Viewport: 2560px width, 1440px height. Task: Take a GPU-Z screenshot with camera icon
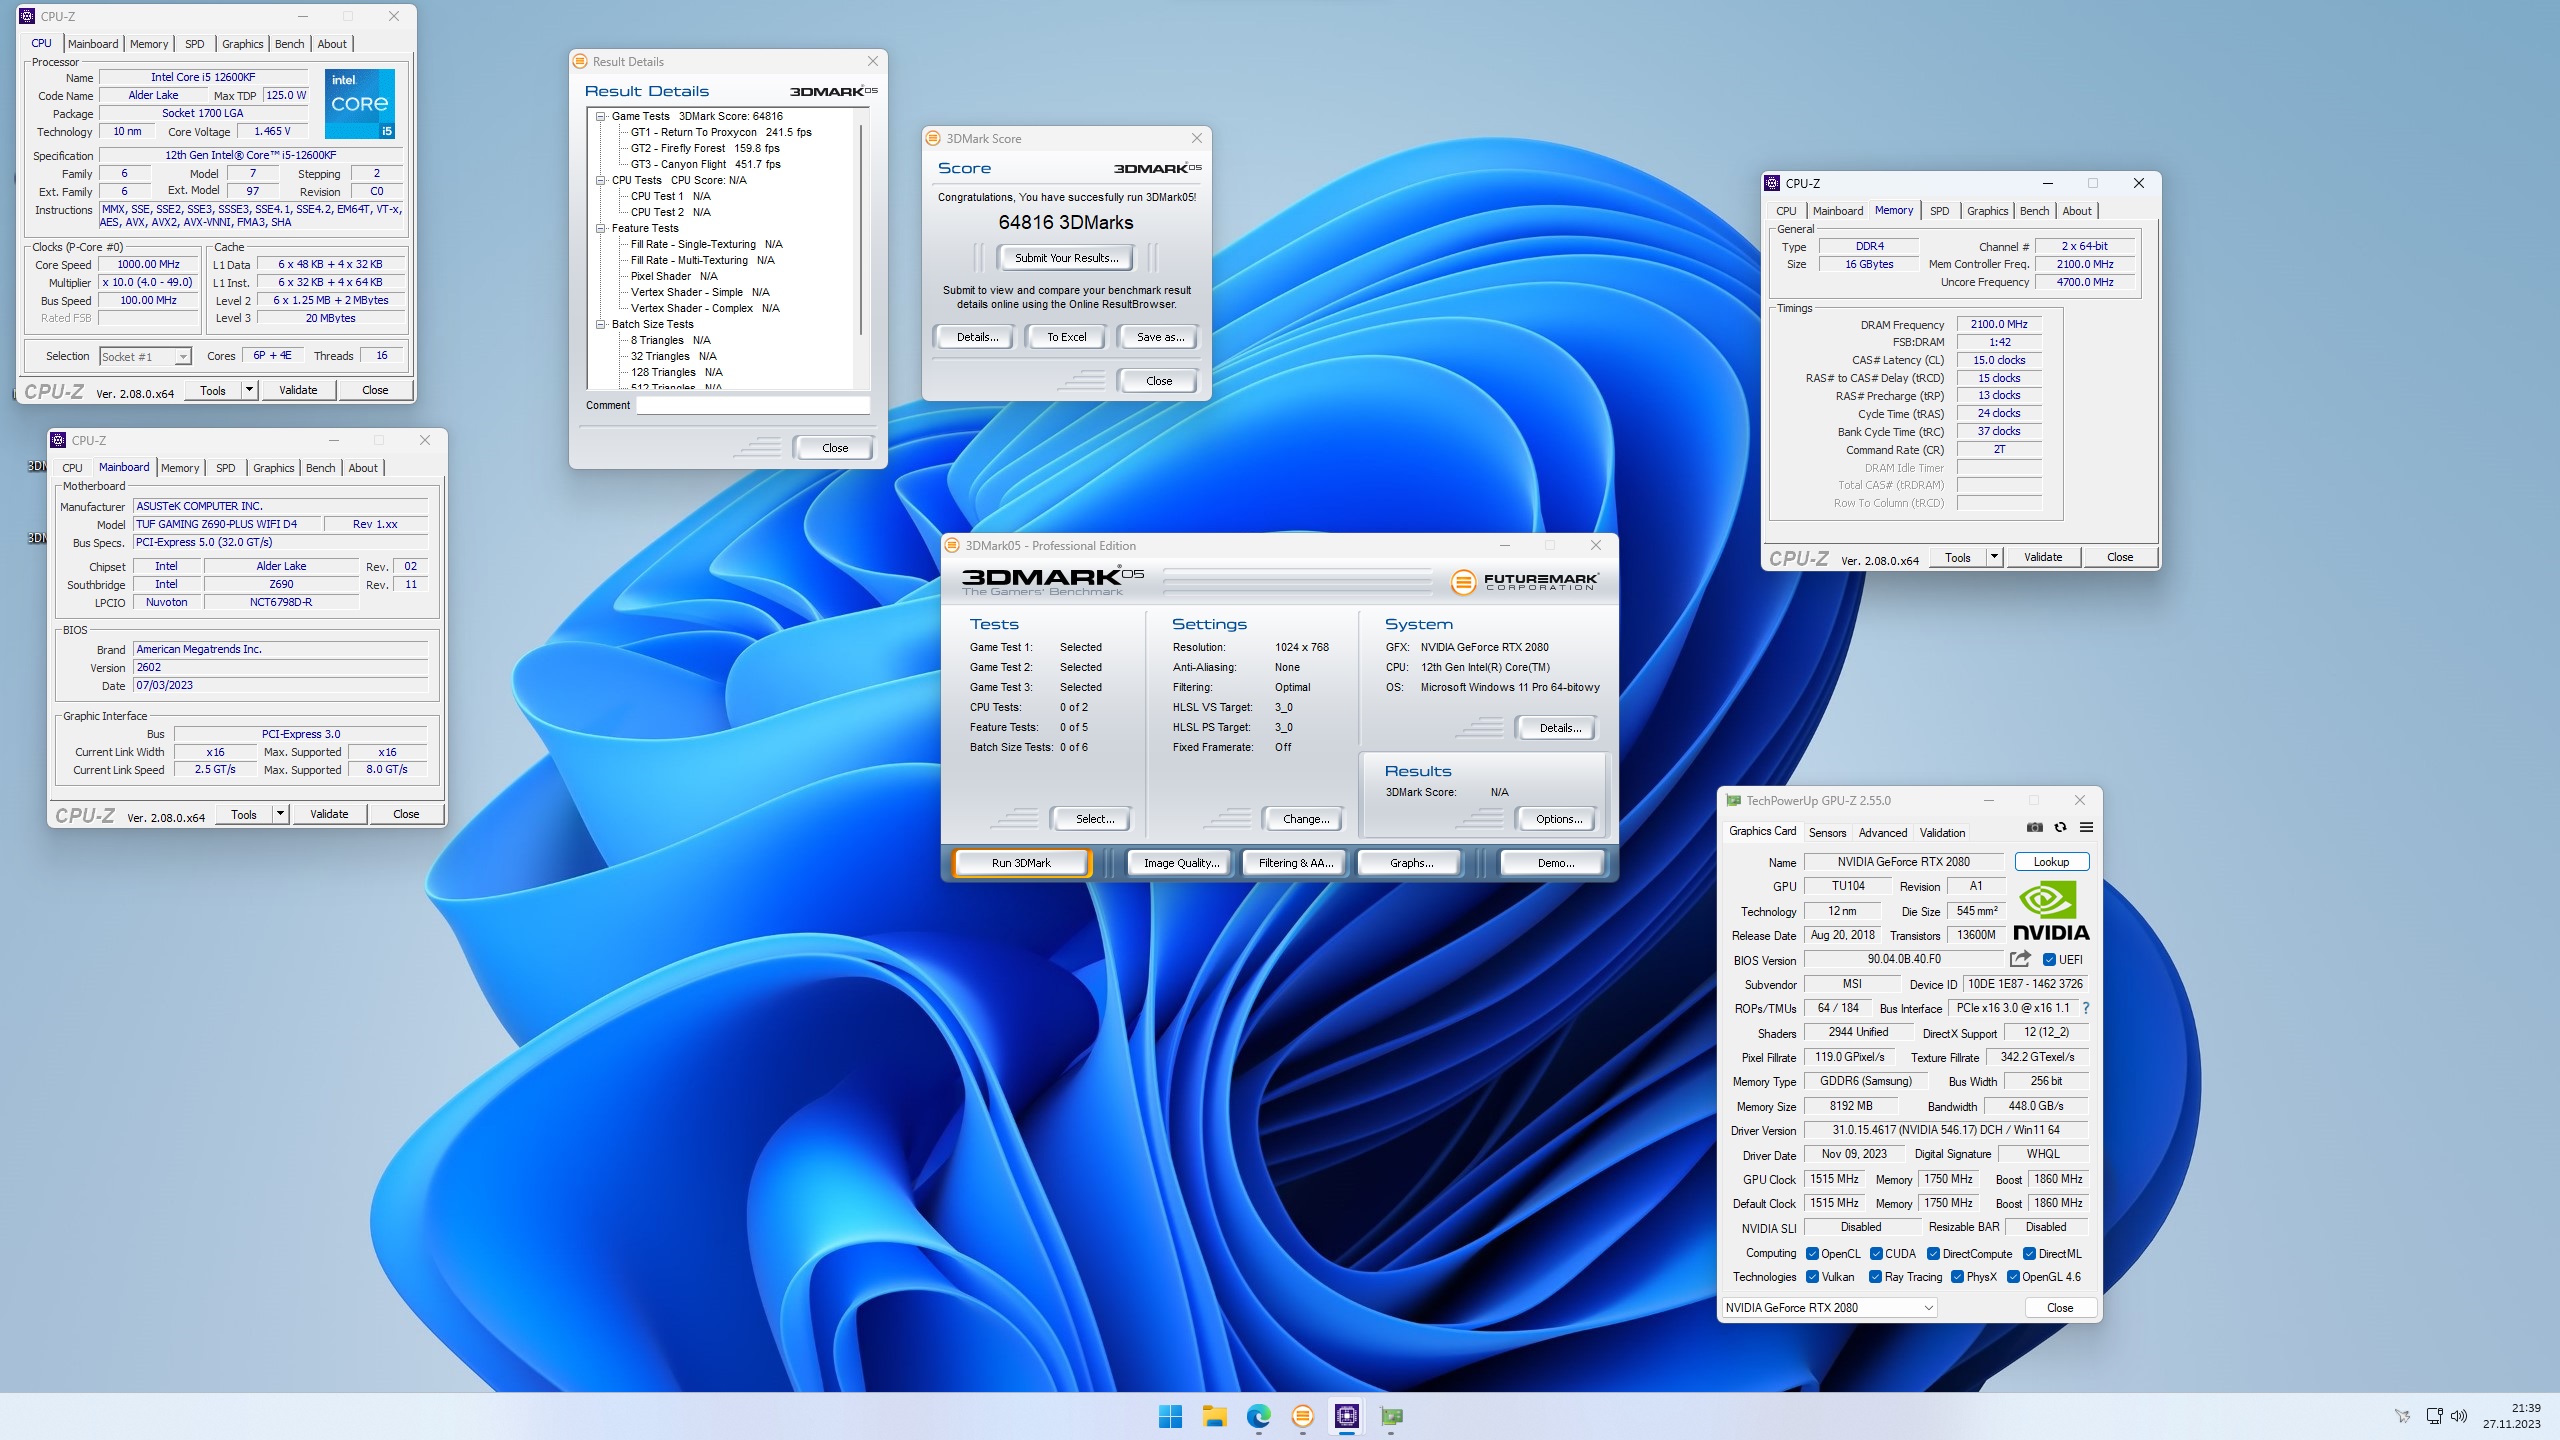click(x=2034, y=827)
